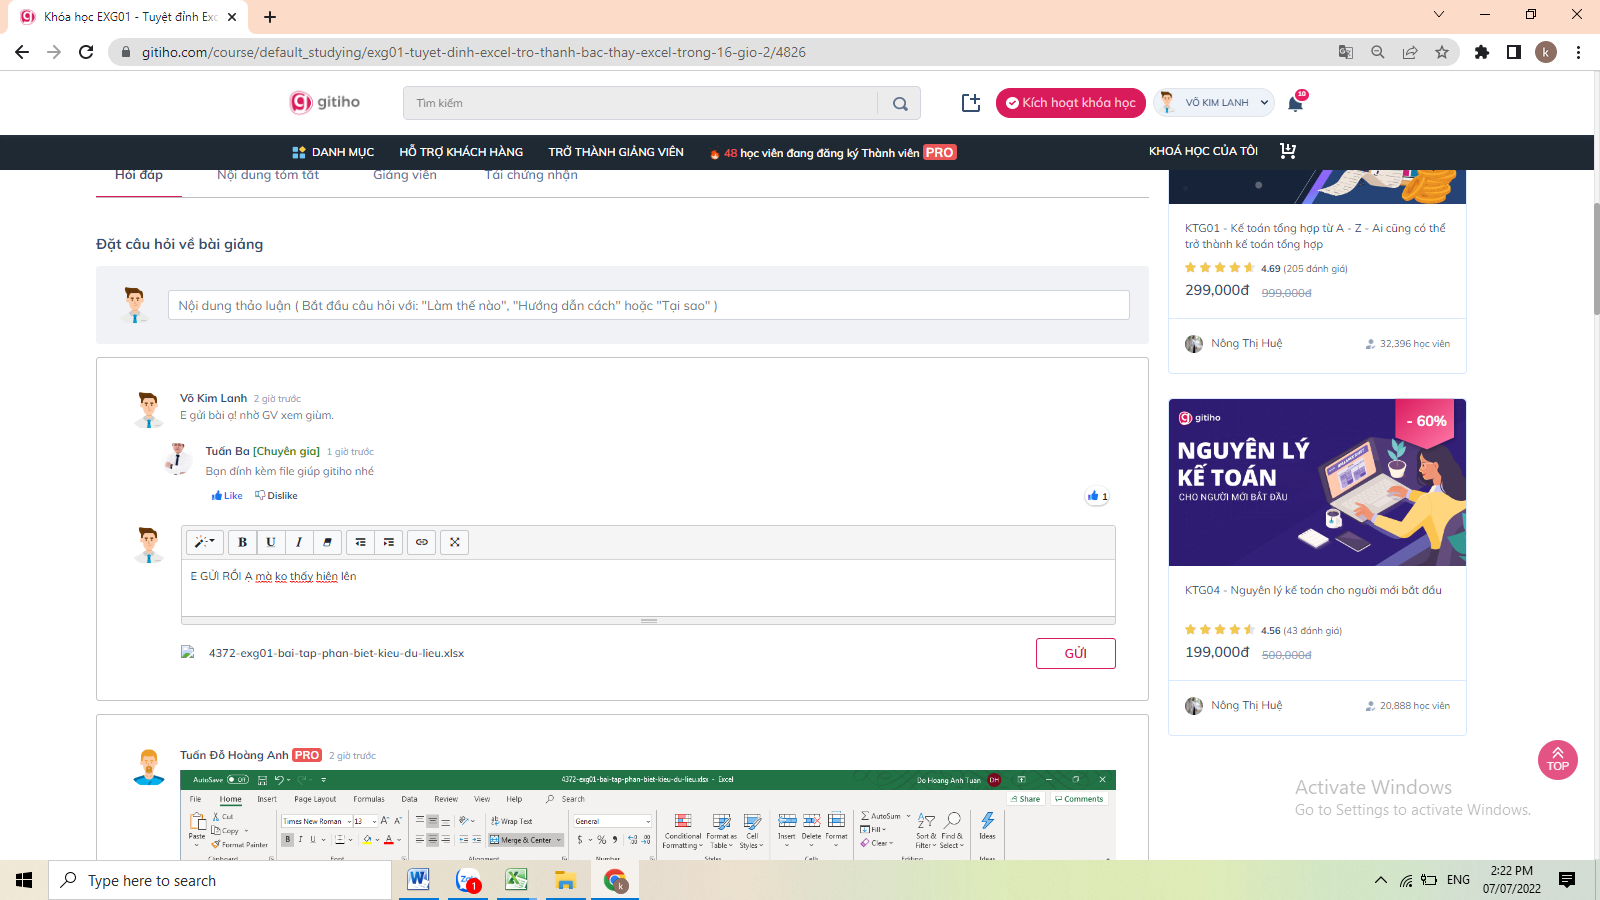The height and width of the screenshot is (900, 1600).
Task: Open KTG04 Nguyên lý kế toán course title
Action: pos(1313,590)
